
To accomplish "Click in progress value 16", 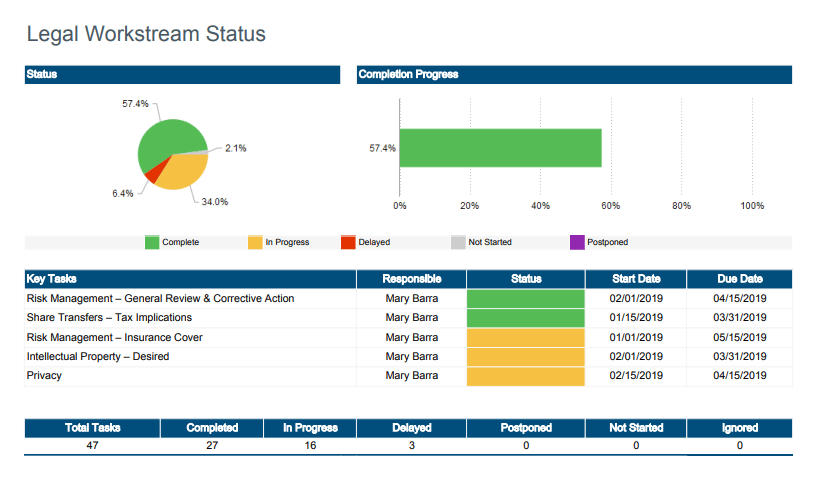I will point(310,446).
